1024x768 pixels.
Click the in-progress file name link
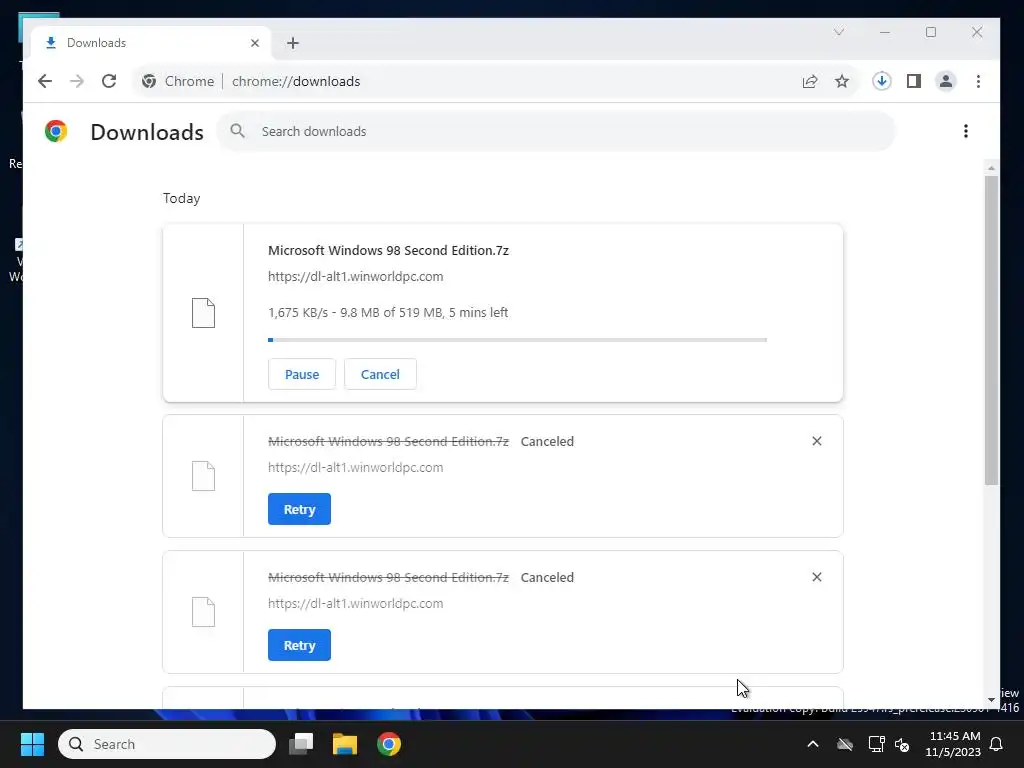click(x=388, y=250)
